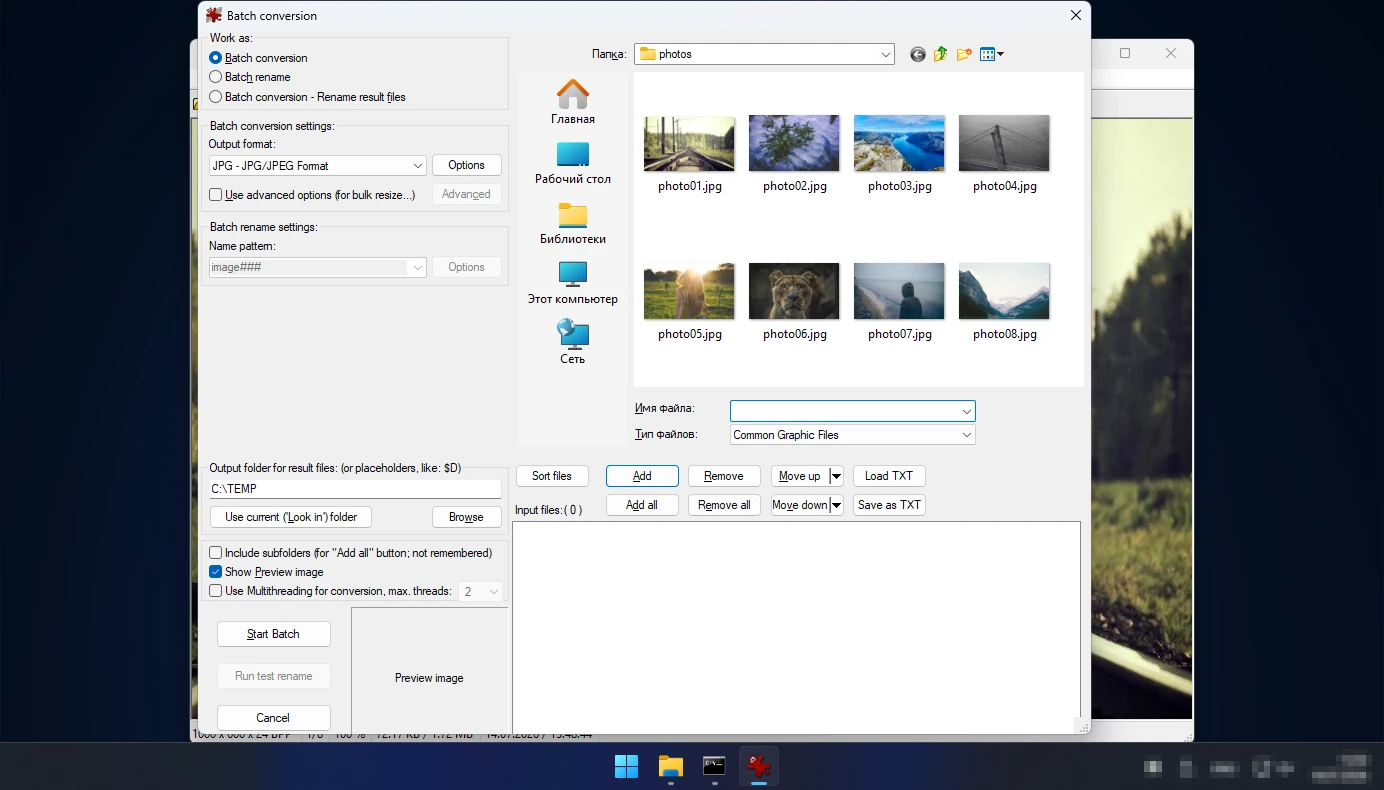1384x790 pixels.
Task: Select the Batch rename radio option
Action: [x=215, y=77]
